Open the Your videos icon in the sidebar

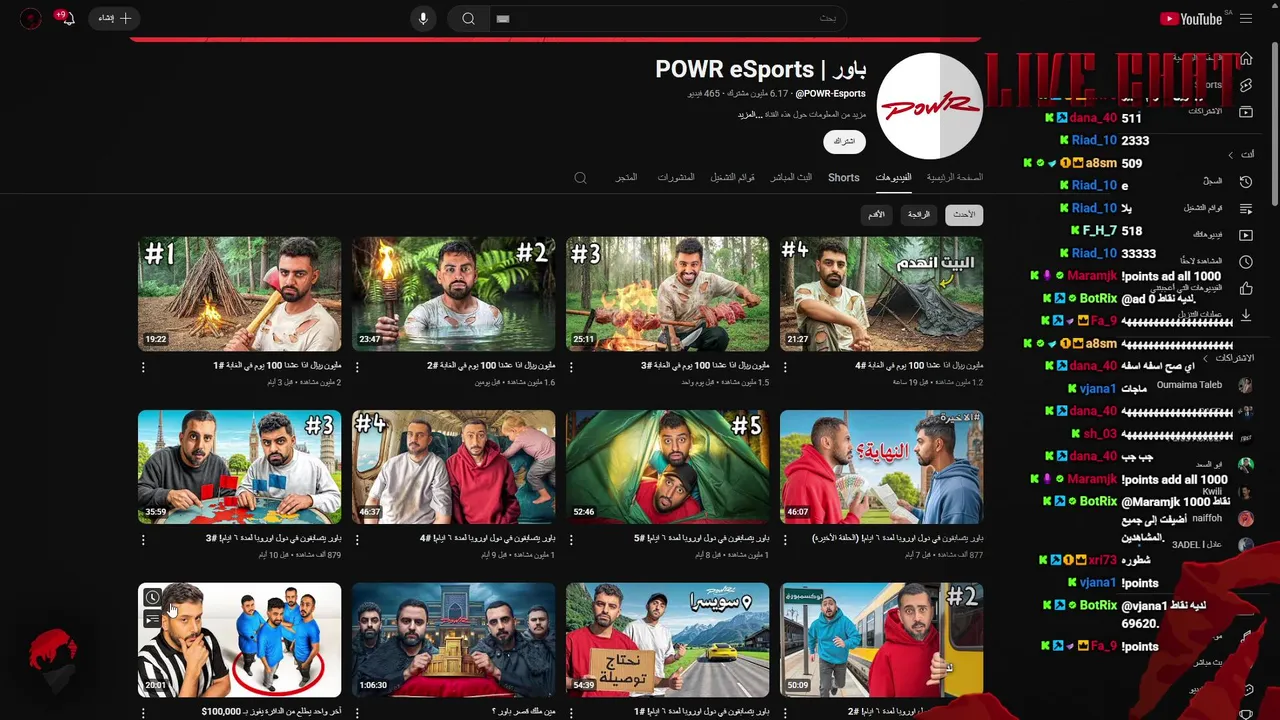[x=1246, y=235]
